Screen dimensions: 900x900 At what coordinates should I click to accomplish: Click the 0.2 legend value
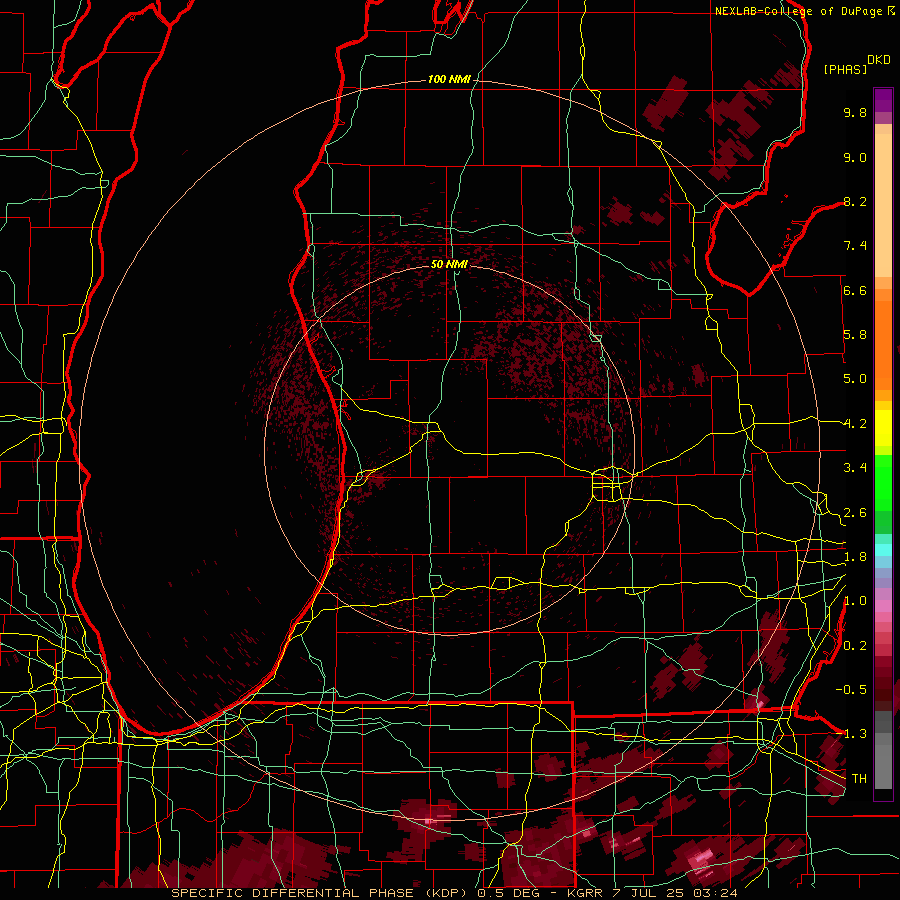click(x=855, y=646)
